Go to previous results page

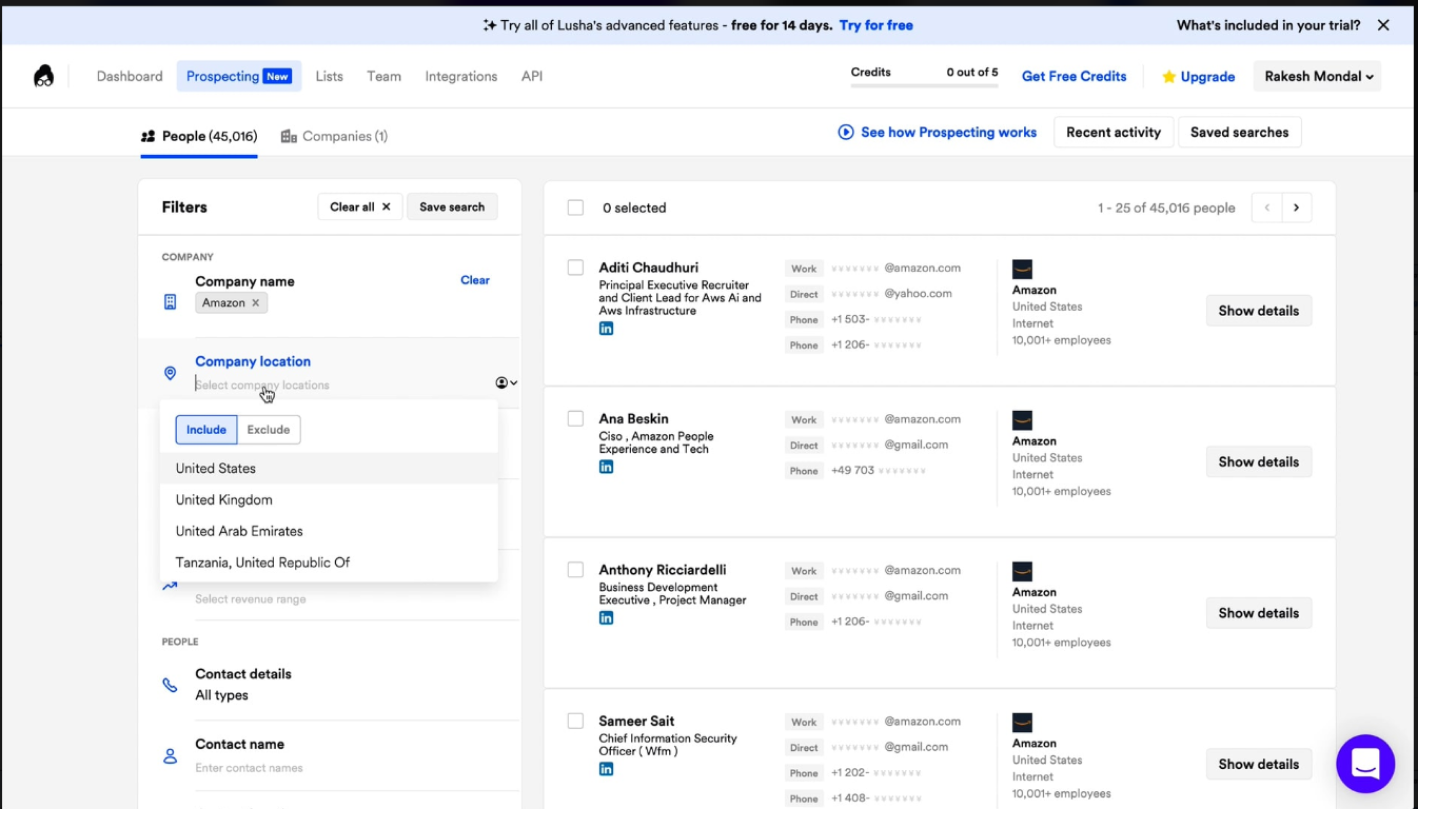click(x=1268, y=208)
